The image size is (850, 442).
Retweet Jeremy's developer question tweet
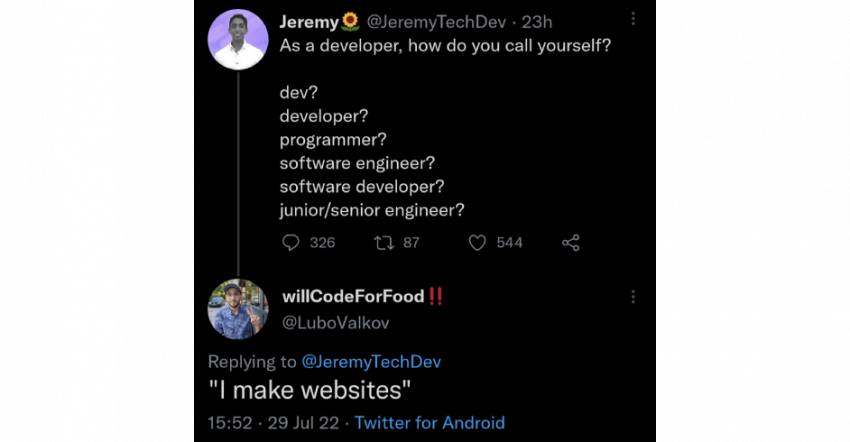pyautogui.click(x=382, y=243)
